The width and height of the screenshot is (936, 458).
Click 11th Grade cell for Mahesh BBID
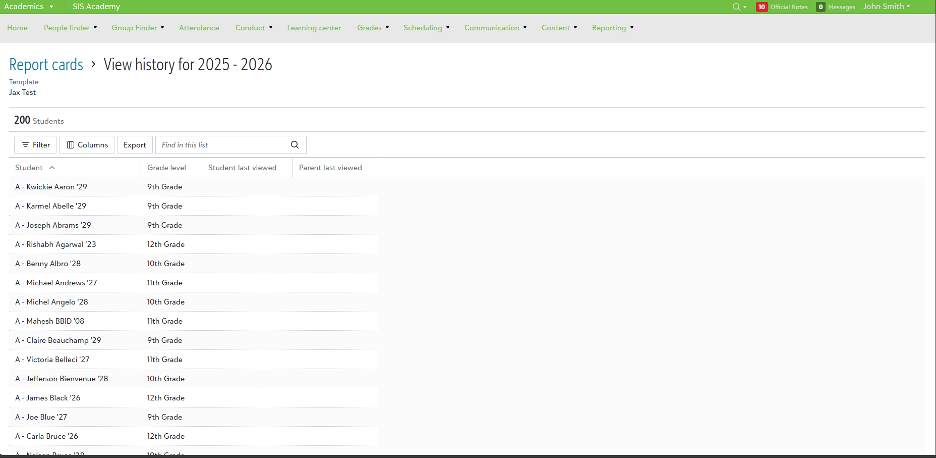pyautogui.click(x=165, y=321)
